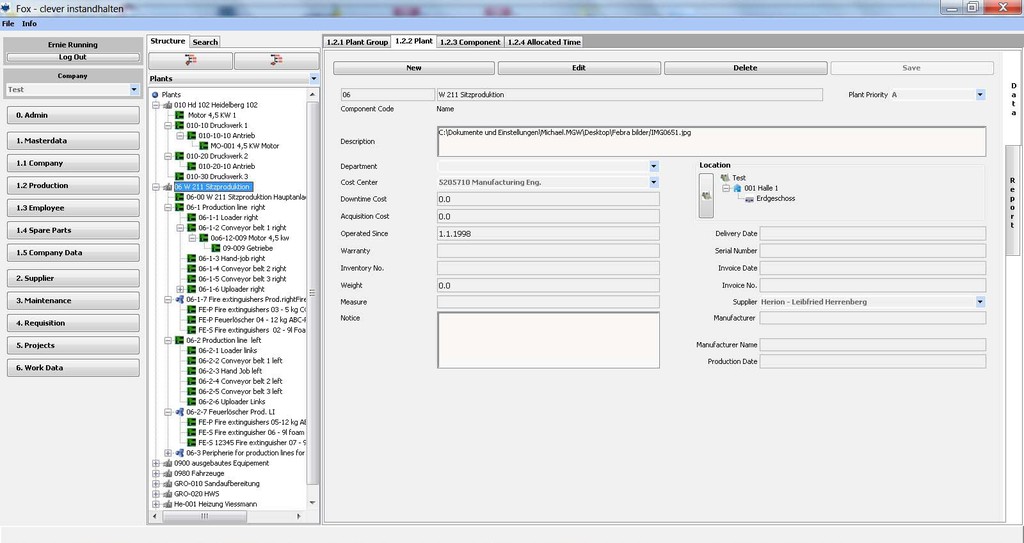Click the left tree-structure icon button under Structure tab

pyautogui.click(x=190, y=61)
